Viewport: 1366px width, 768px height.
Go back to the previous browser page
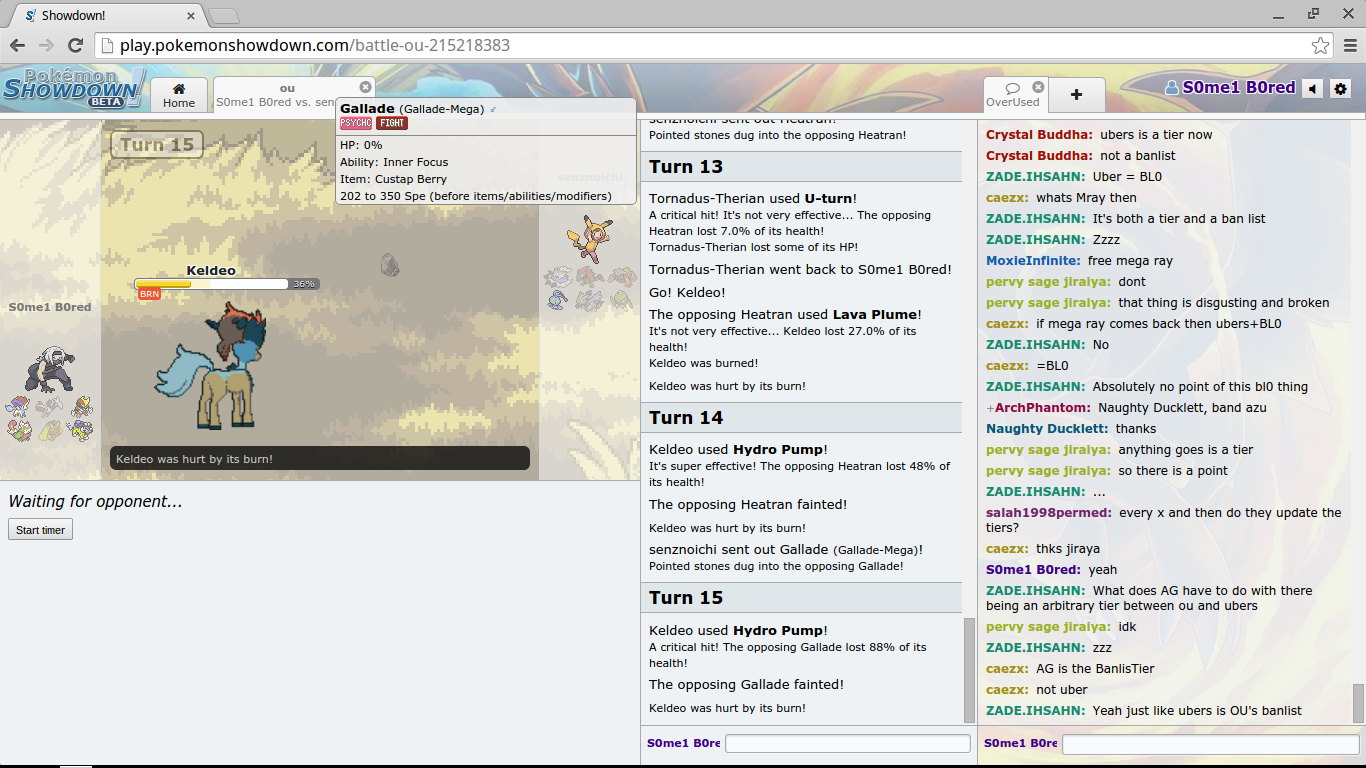pyautogui.click(x=17, y=45)
